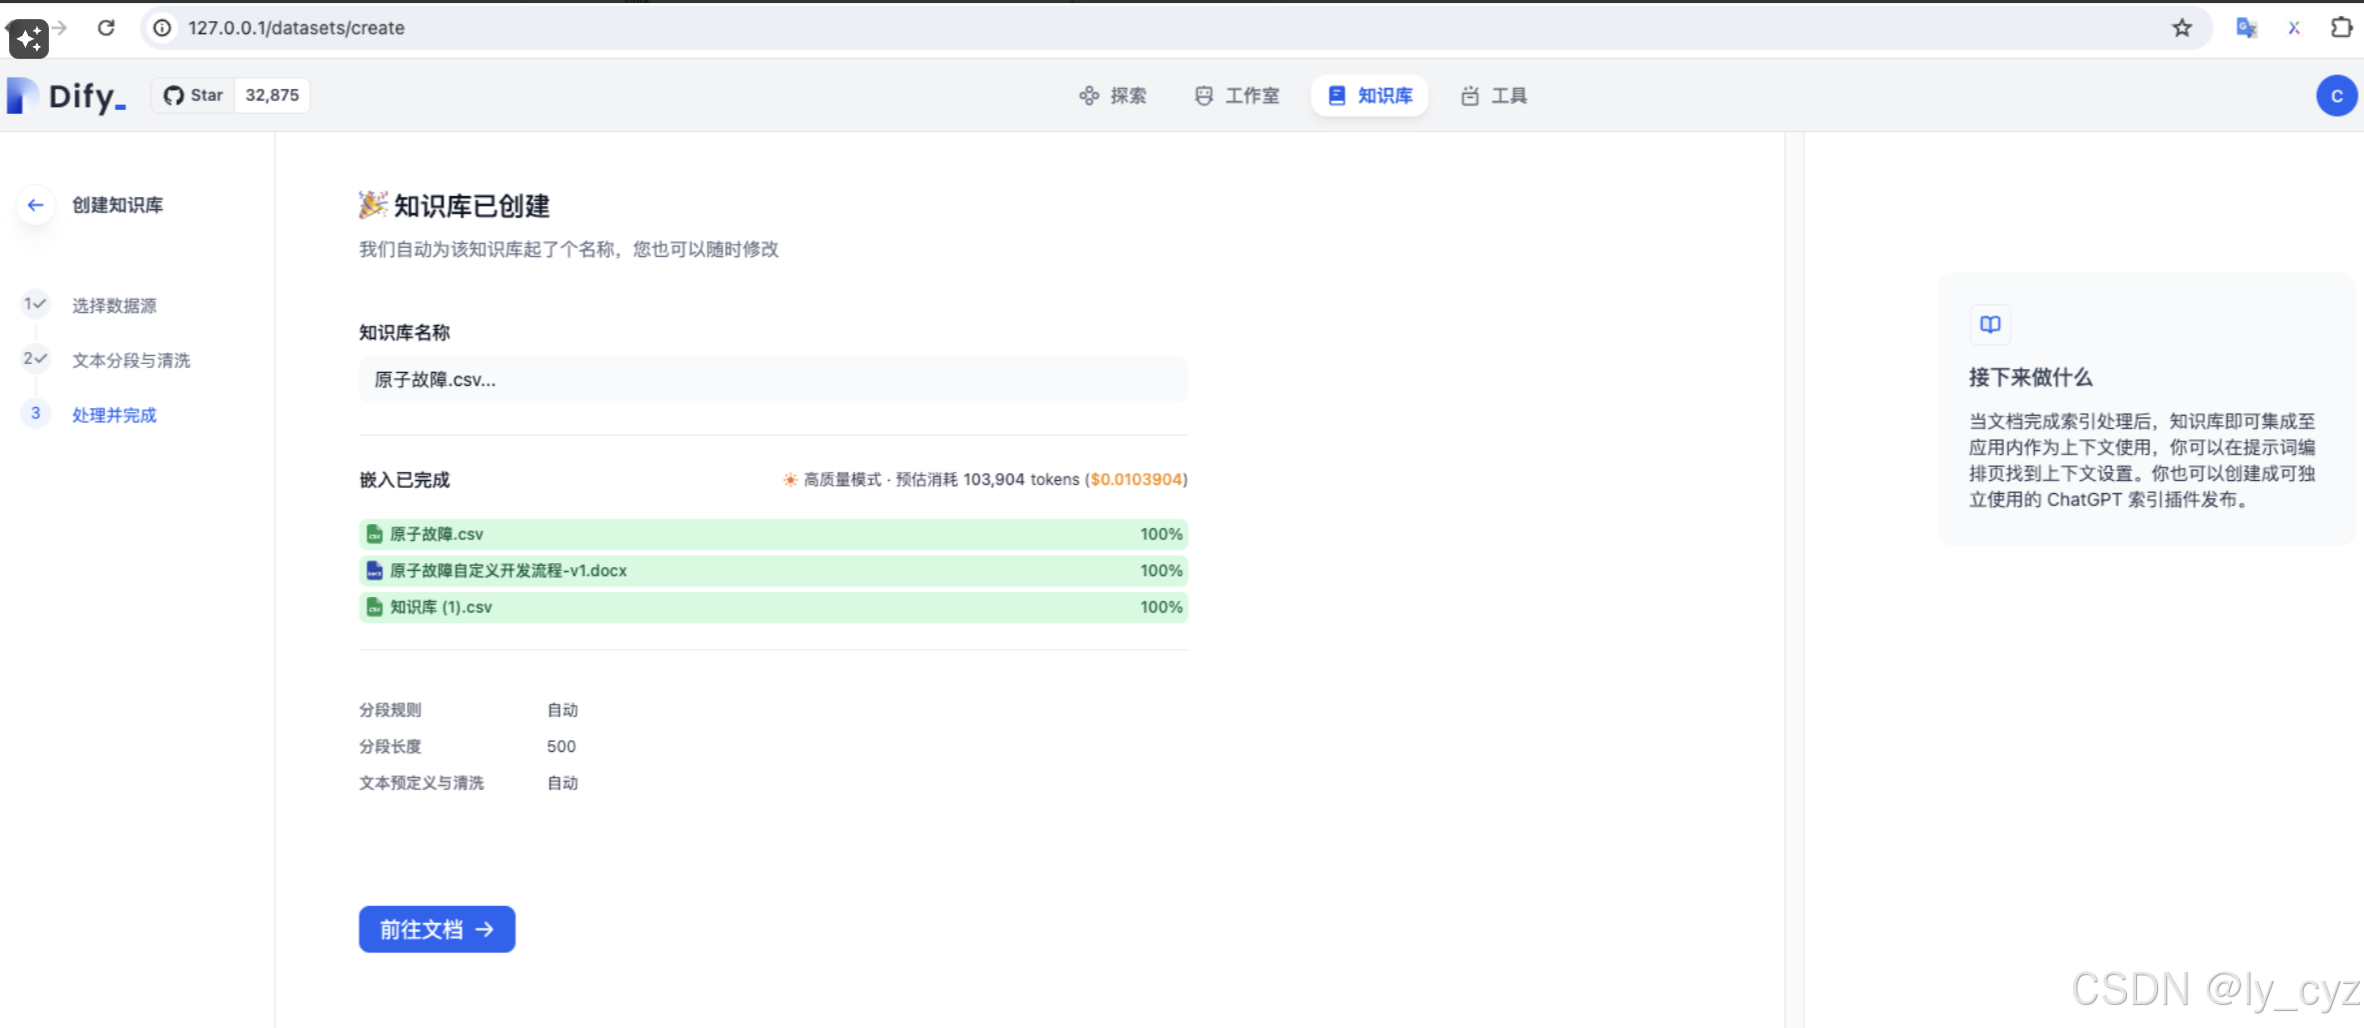This screenshot has height=1028, width=2364.
Task: Click the docx icon beside 原子故障自定义开发流程-v1.docx
Action: pos(373,571)
